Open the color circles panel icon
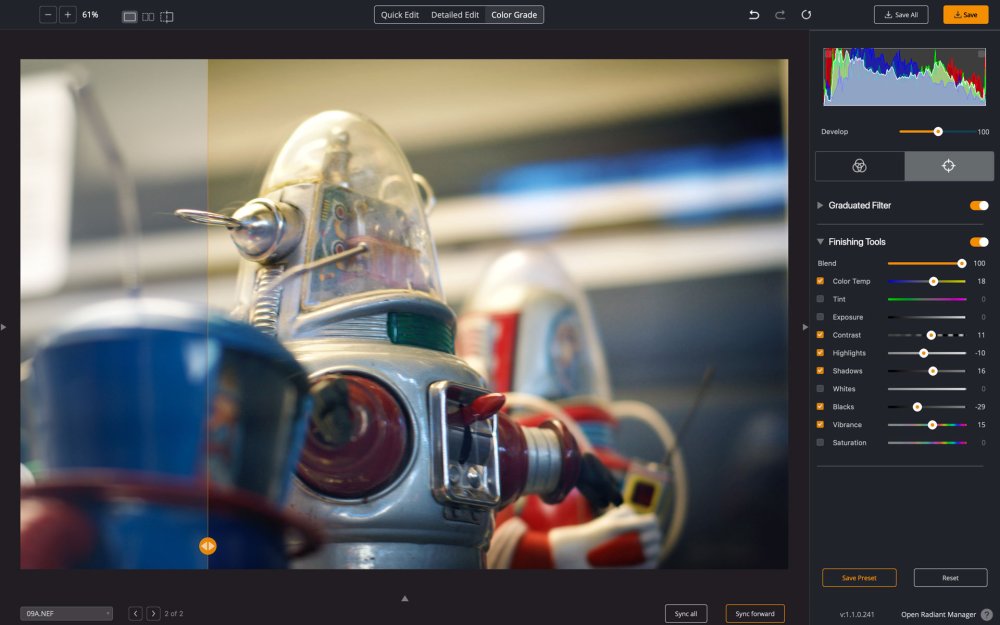The image size is (1000, 625). click(x=859, y=166)
